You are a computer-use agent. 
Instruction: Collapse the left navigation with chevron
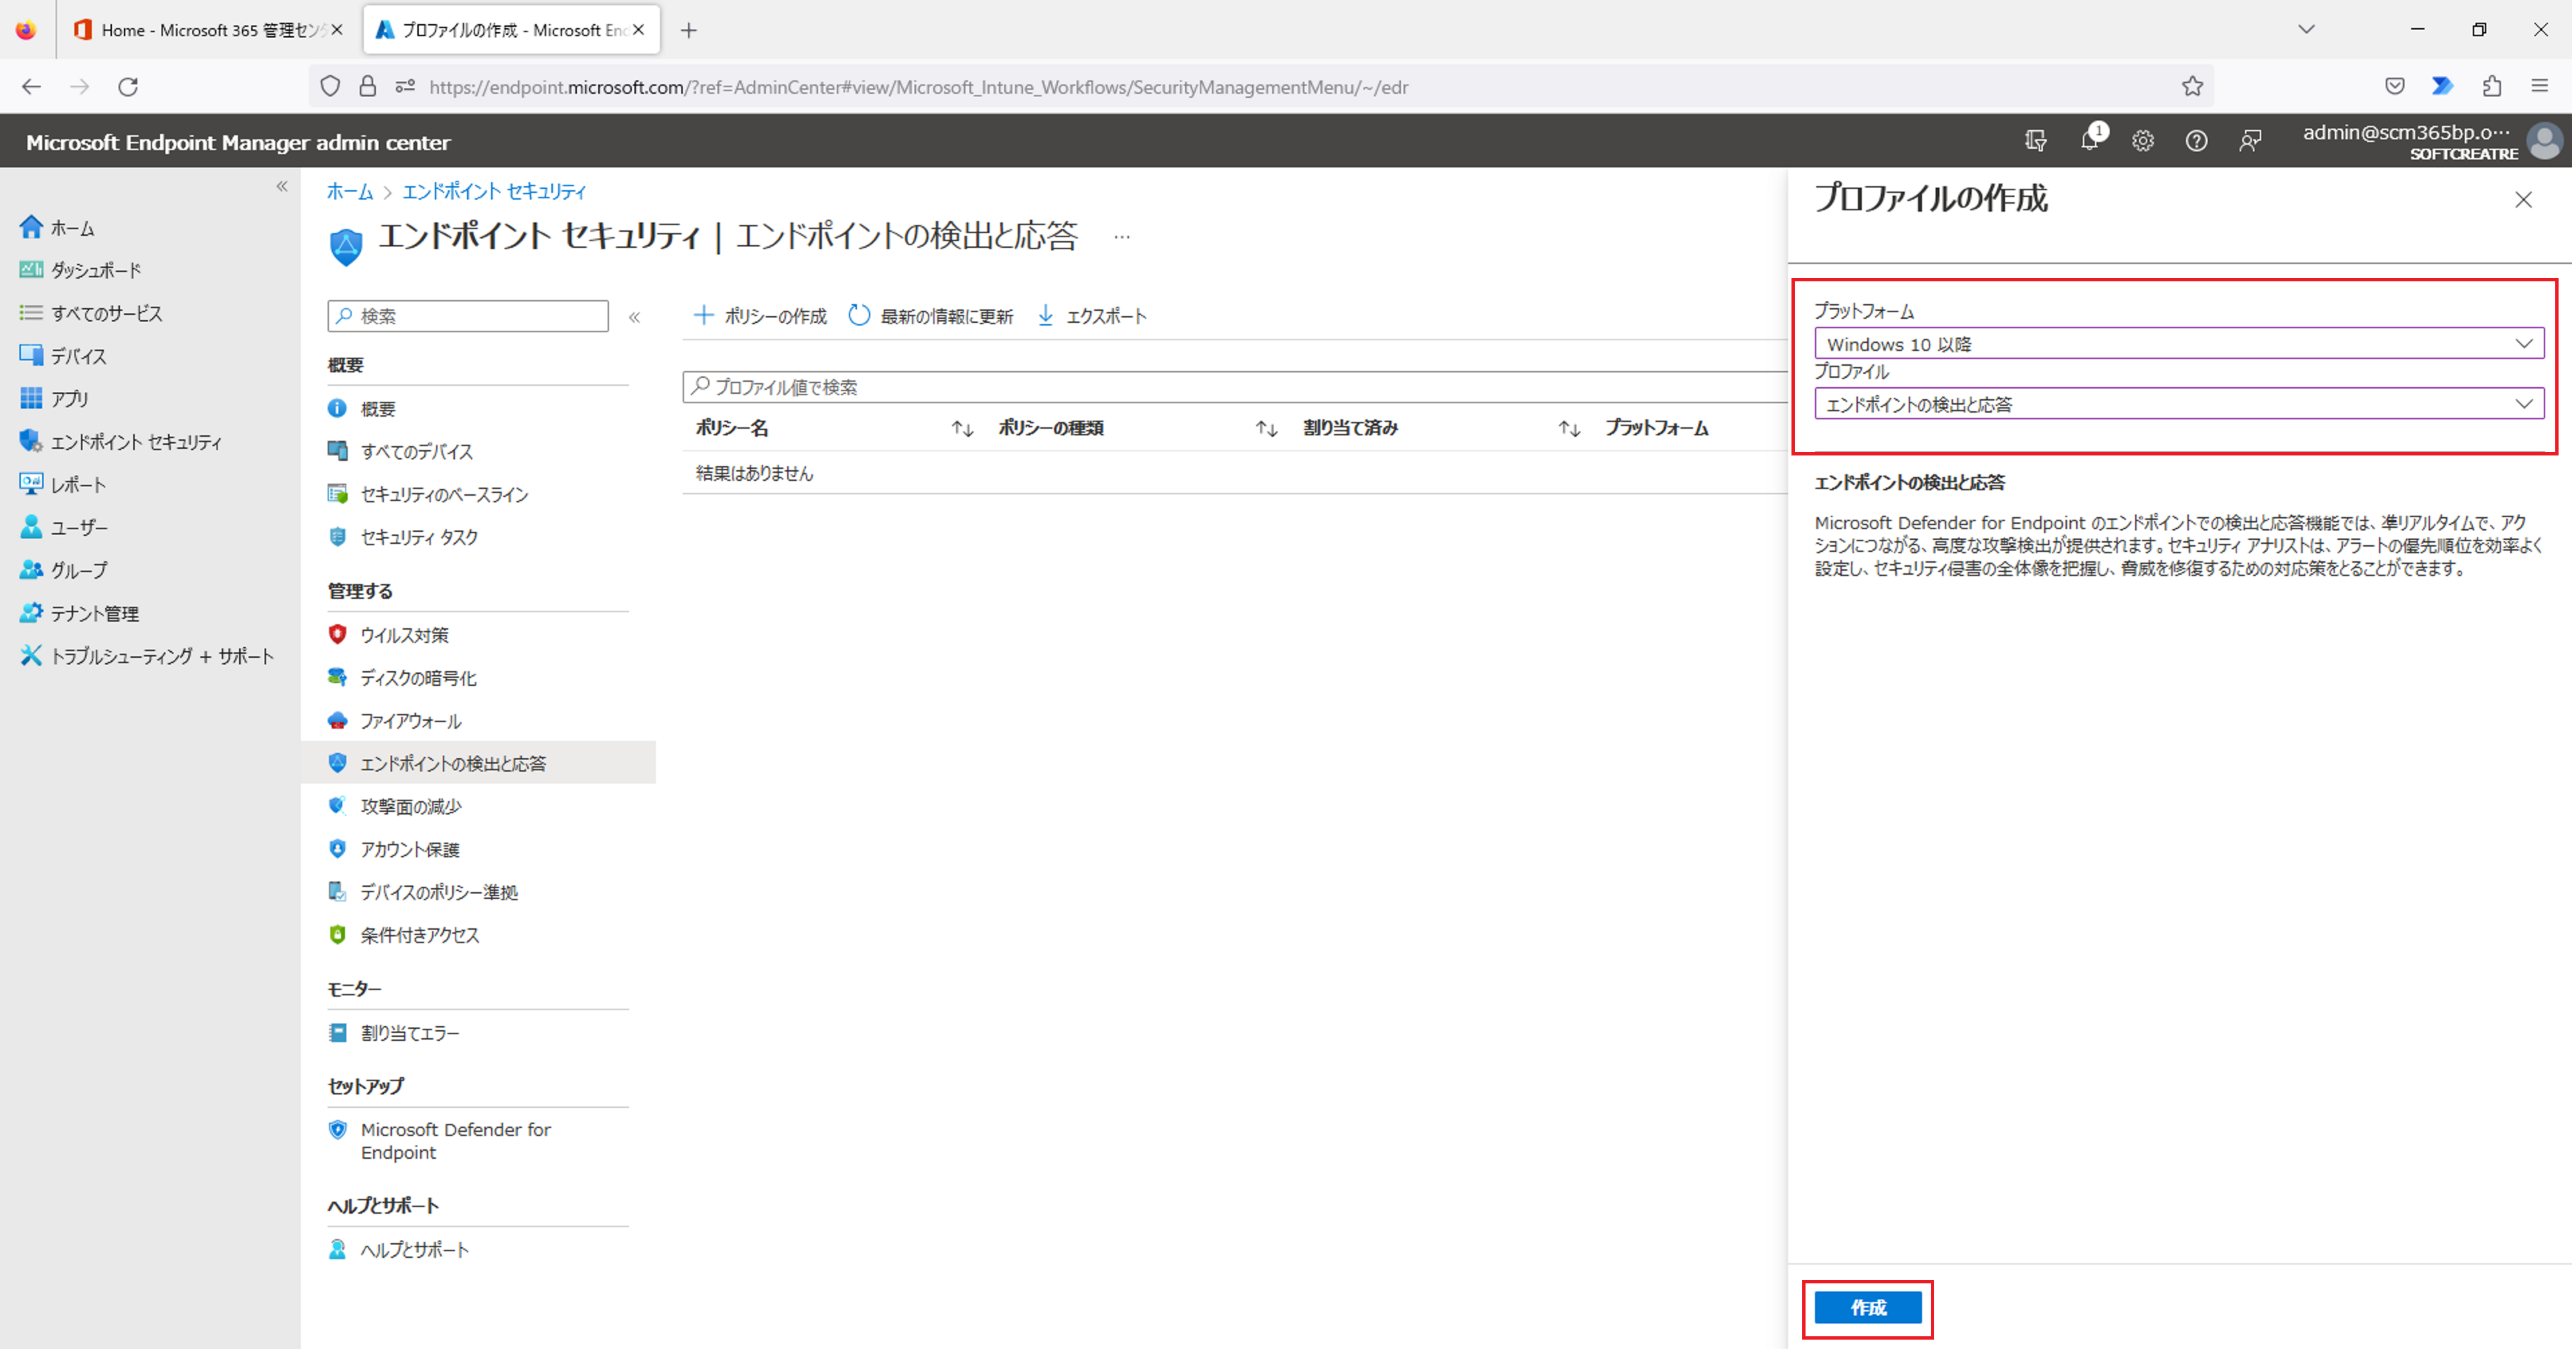282,186
